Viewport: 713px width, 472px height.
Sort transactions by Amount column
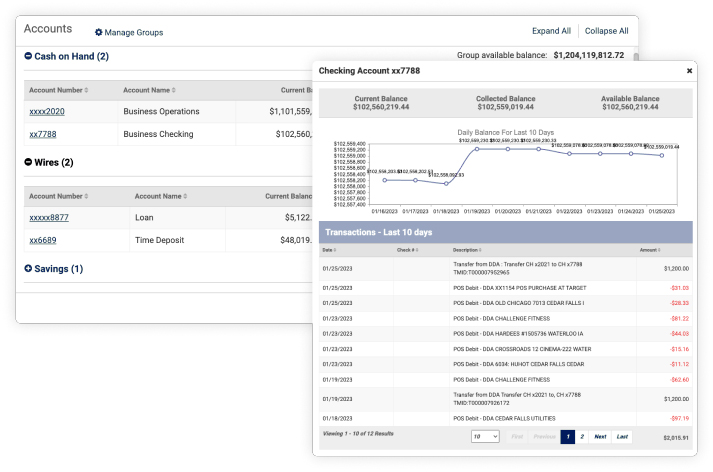(x=650, y=250)
